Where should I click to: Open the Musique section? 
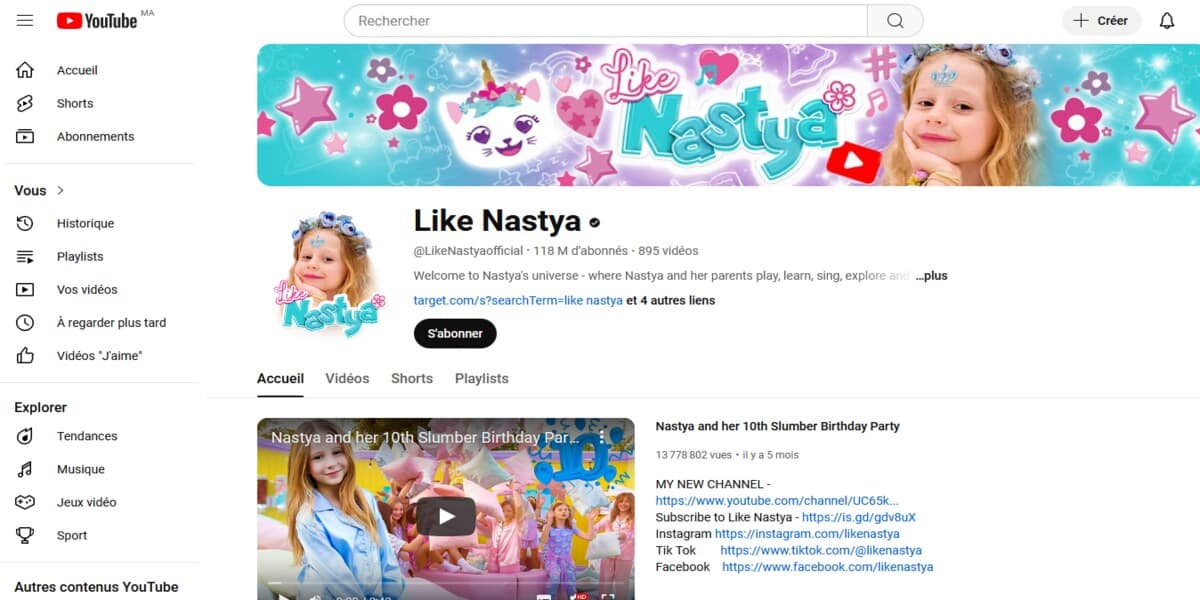(80, 469)
